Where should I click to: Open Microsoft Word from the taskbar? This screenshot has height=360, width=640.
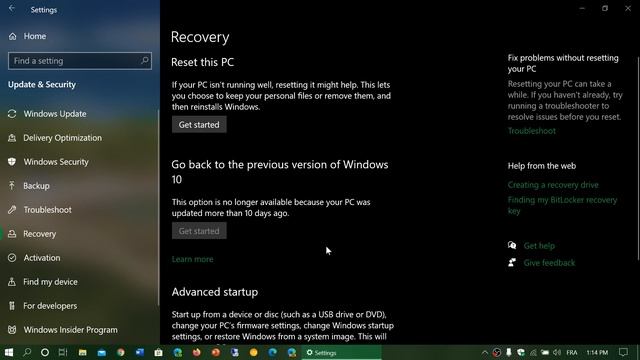[140, 352]
